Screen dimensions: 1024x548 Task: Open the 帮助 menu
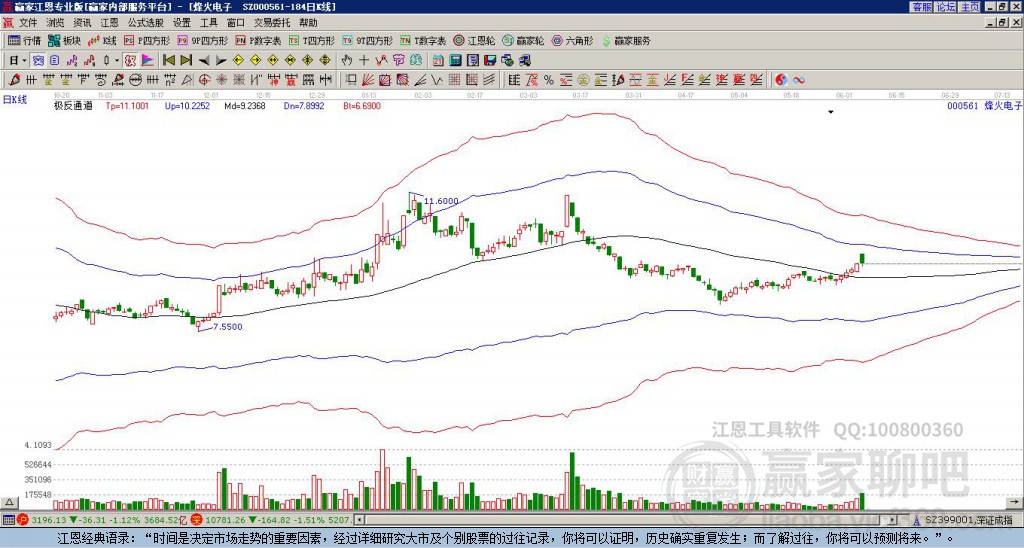pos(308,23)
